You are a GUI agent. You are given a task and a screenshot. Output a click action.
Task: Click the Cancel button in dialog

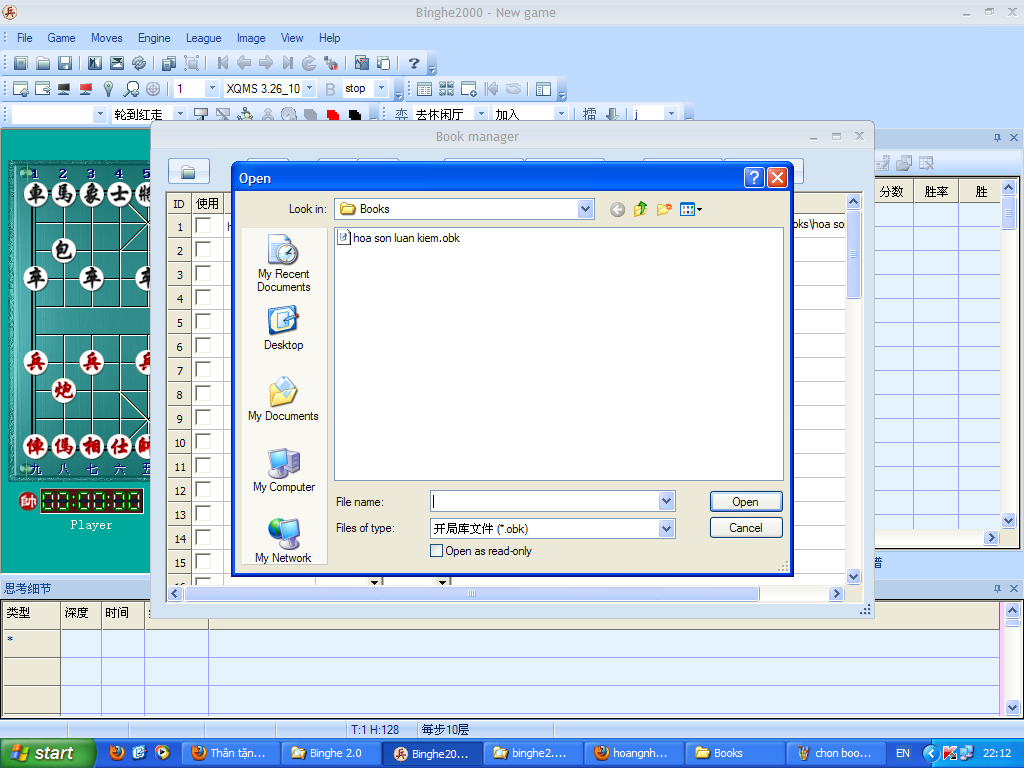click(746, 528)
